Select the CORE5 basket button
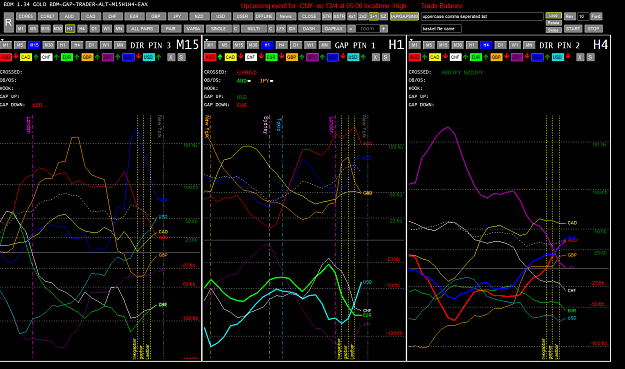Viewport: 625px width, 369px height. (26, 16)
